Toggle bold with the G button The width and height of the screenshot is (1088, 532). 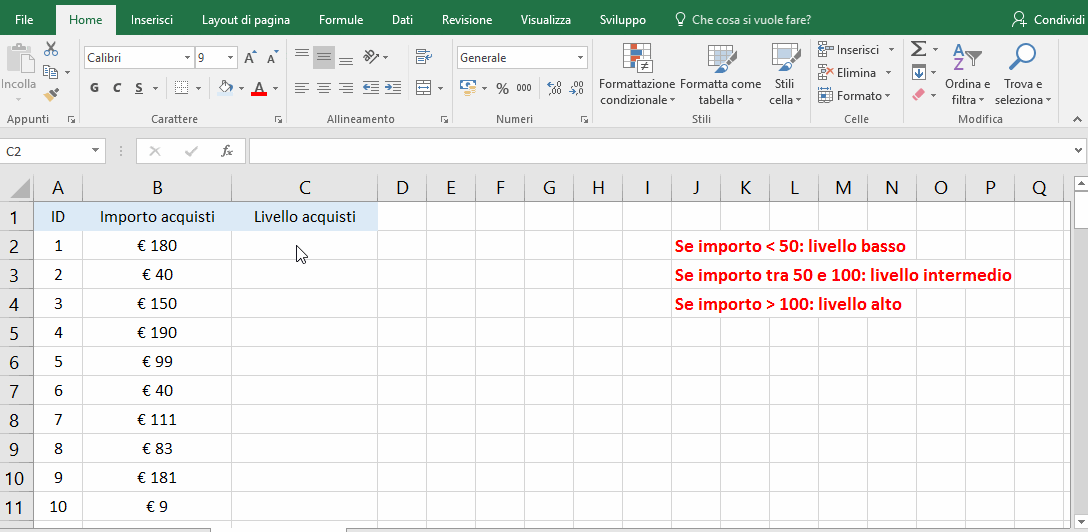tap(94, 88)
